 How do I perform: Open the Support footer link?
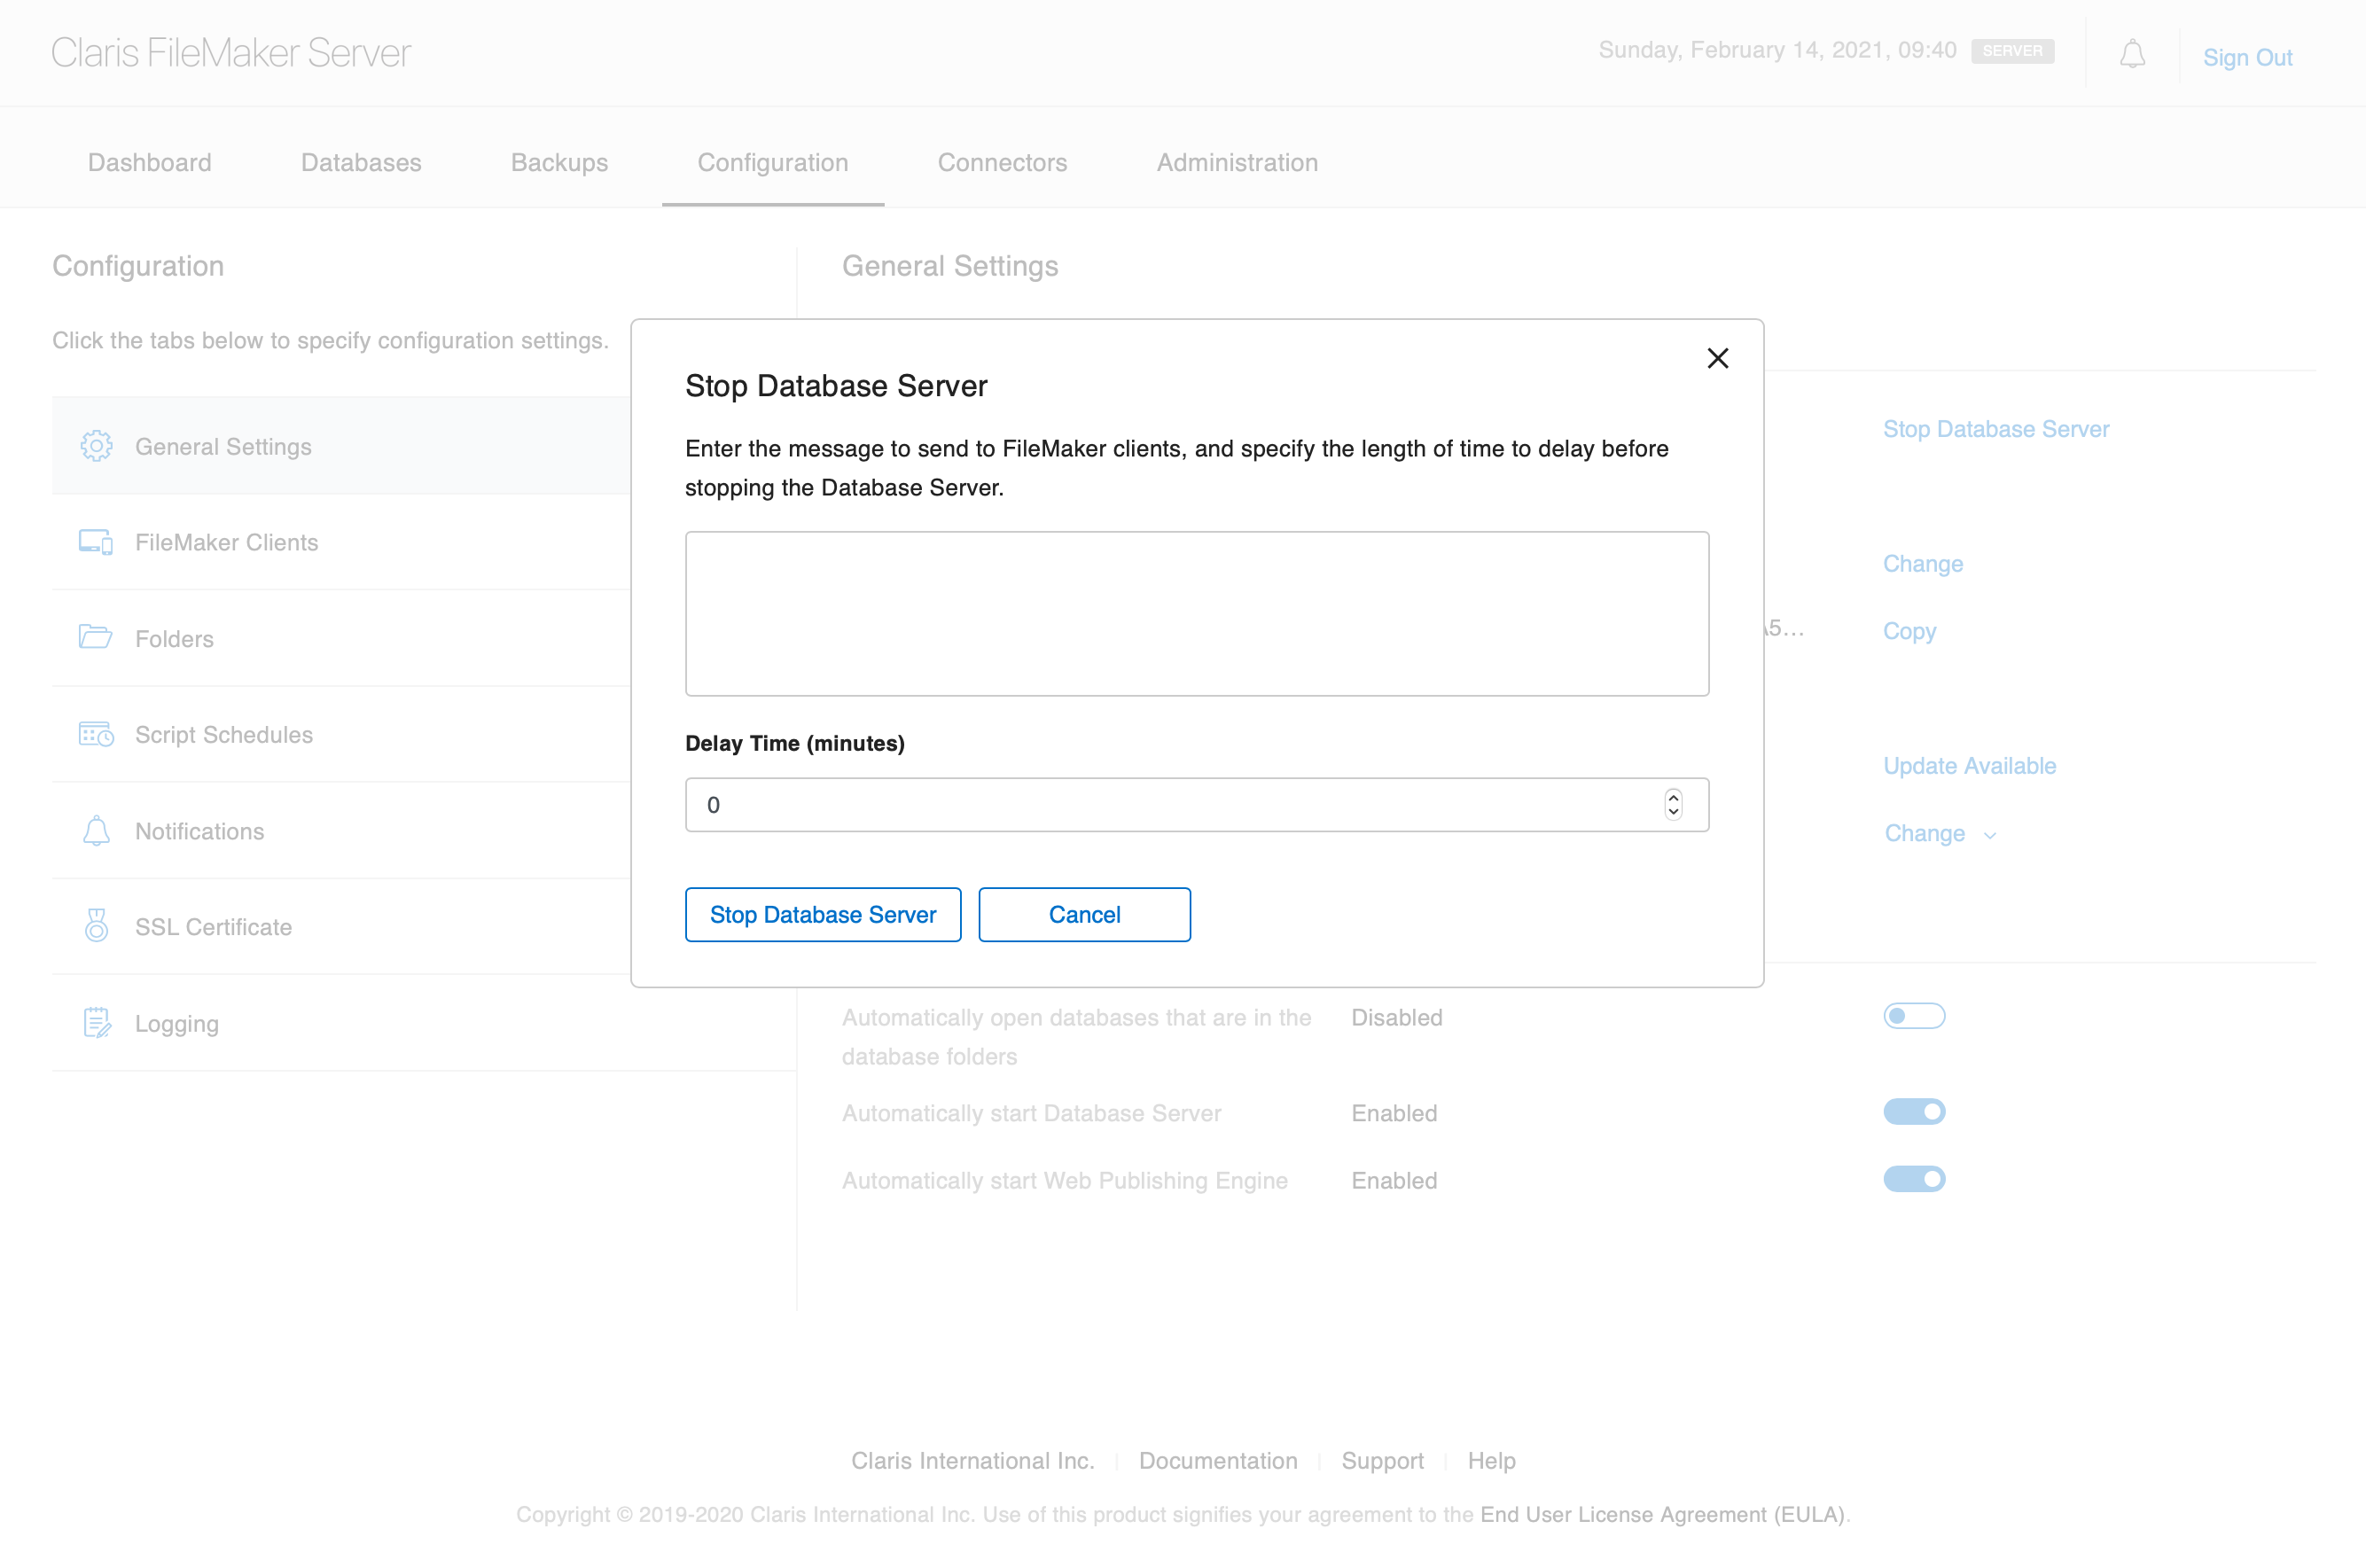pyautogui.click(x=1382, y=1460)
